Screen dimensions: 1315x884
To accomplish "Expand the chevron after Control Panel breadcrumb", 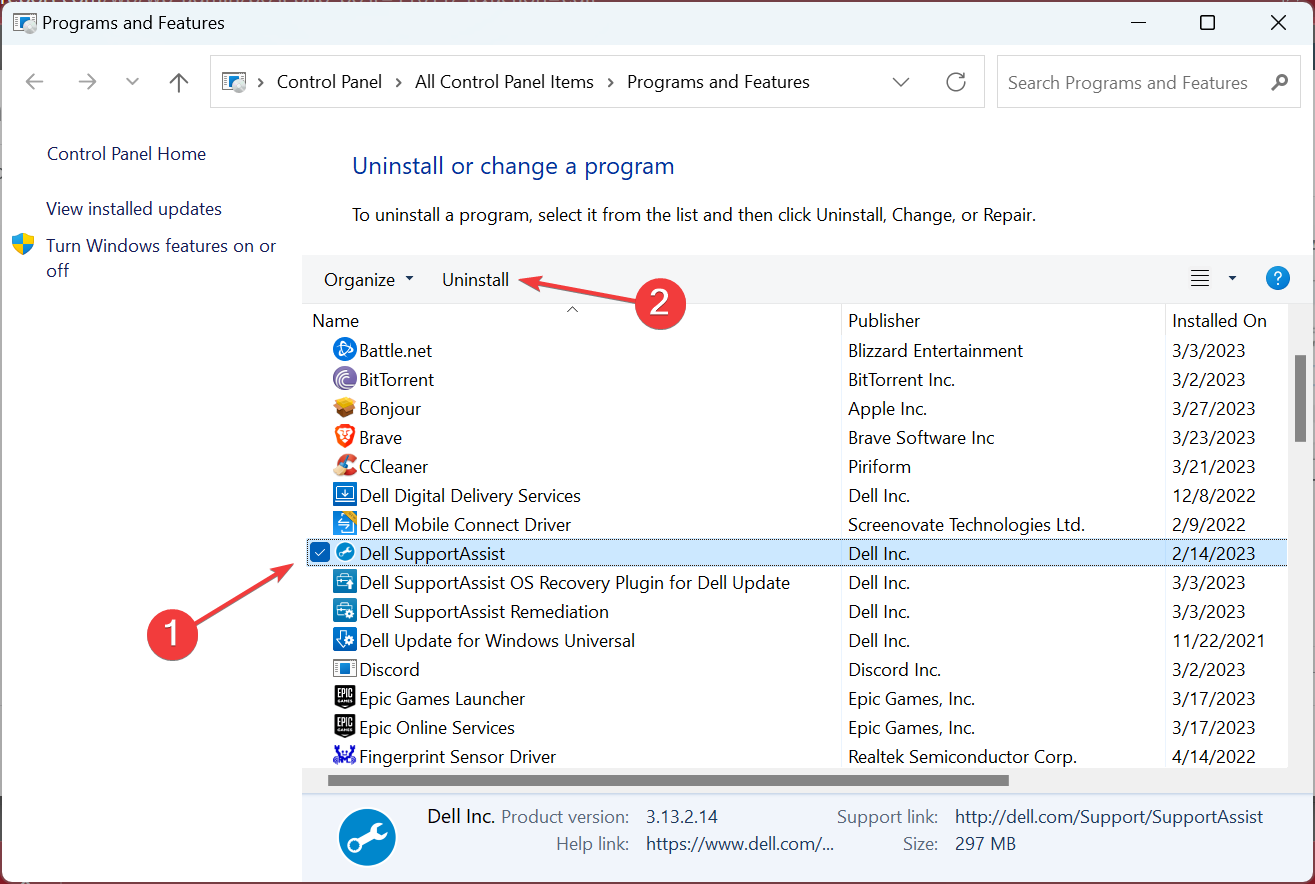I will (x=399, y=82).
